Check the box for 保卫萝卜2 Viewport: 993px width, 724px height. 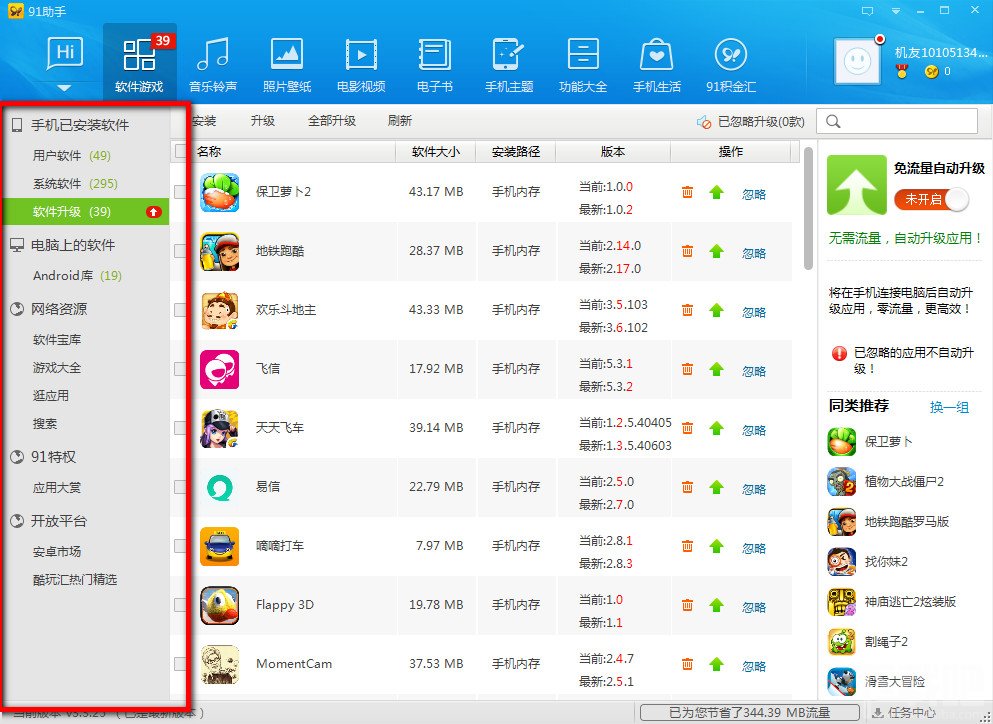coord(180,191)
